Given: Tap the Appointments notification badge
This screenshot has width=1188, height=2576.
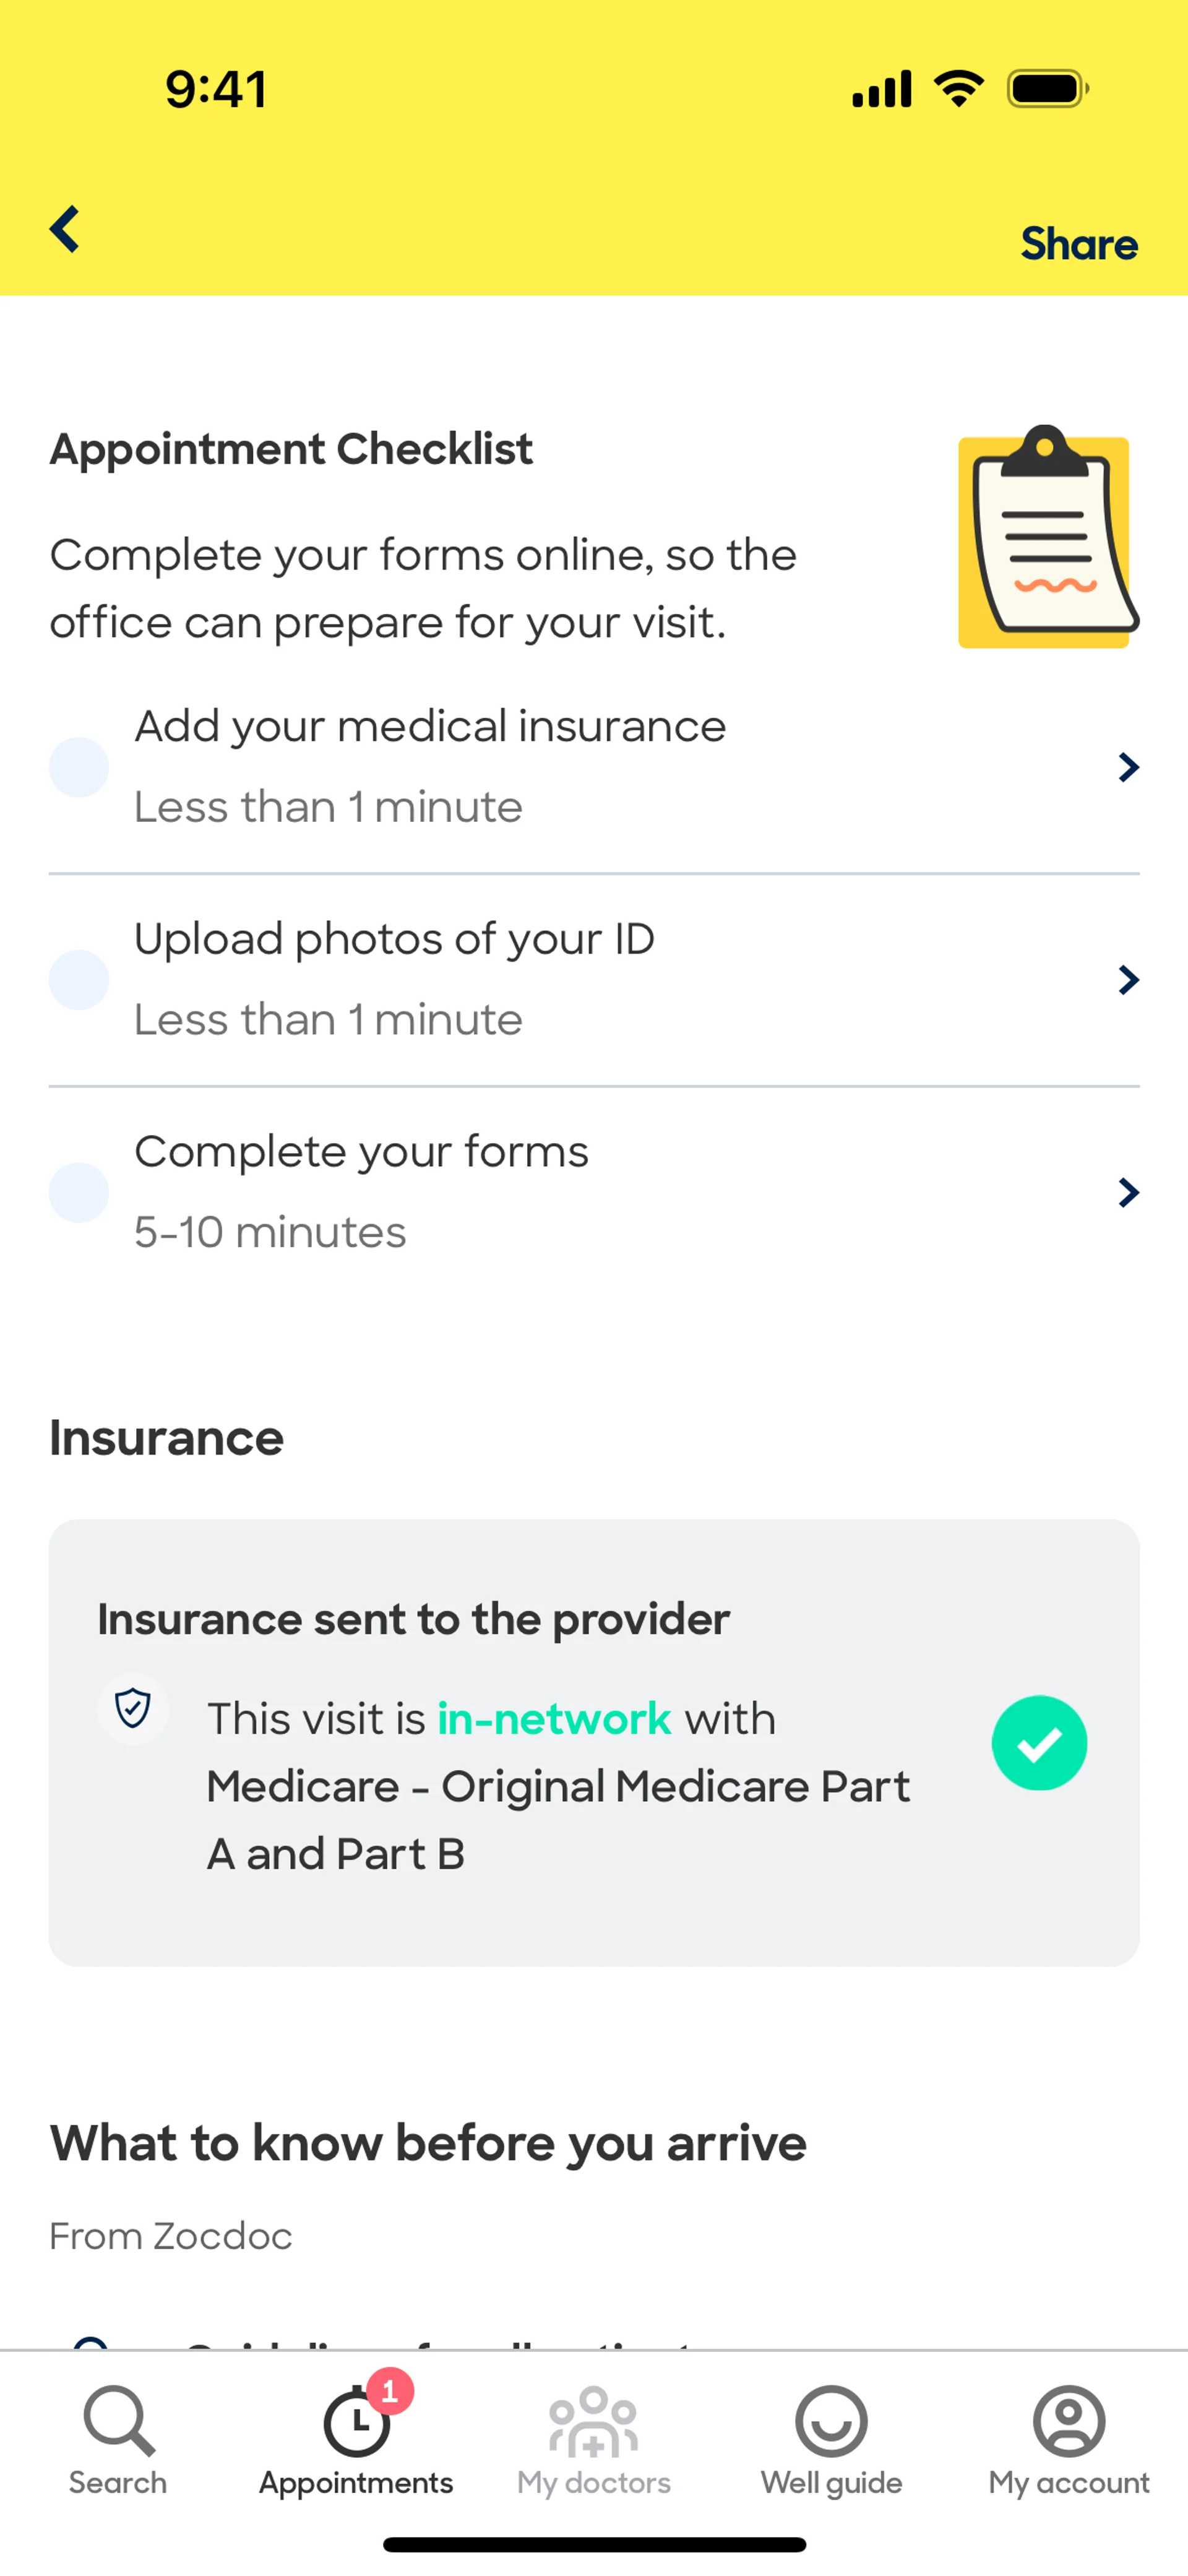Looking at the screenshot, I should 390,2391.
